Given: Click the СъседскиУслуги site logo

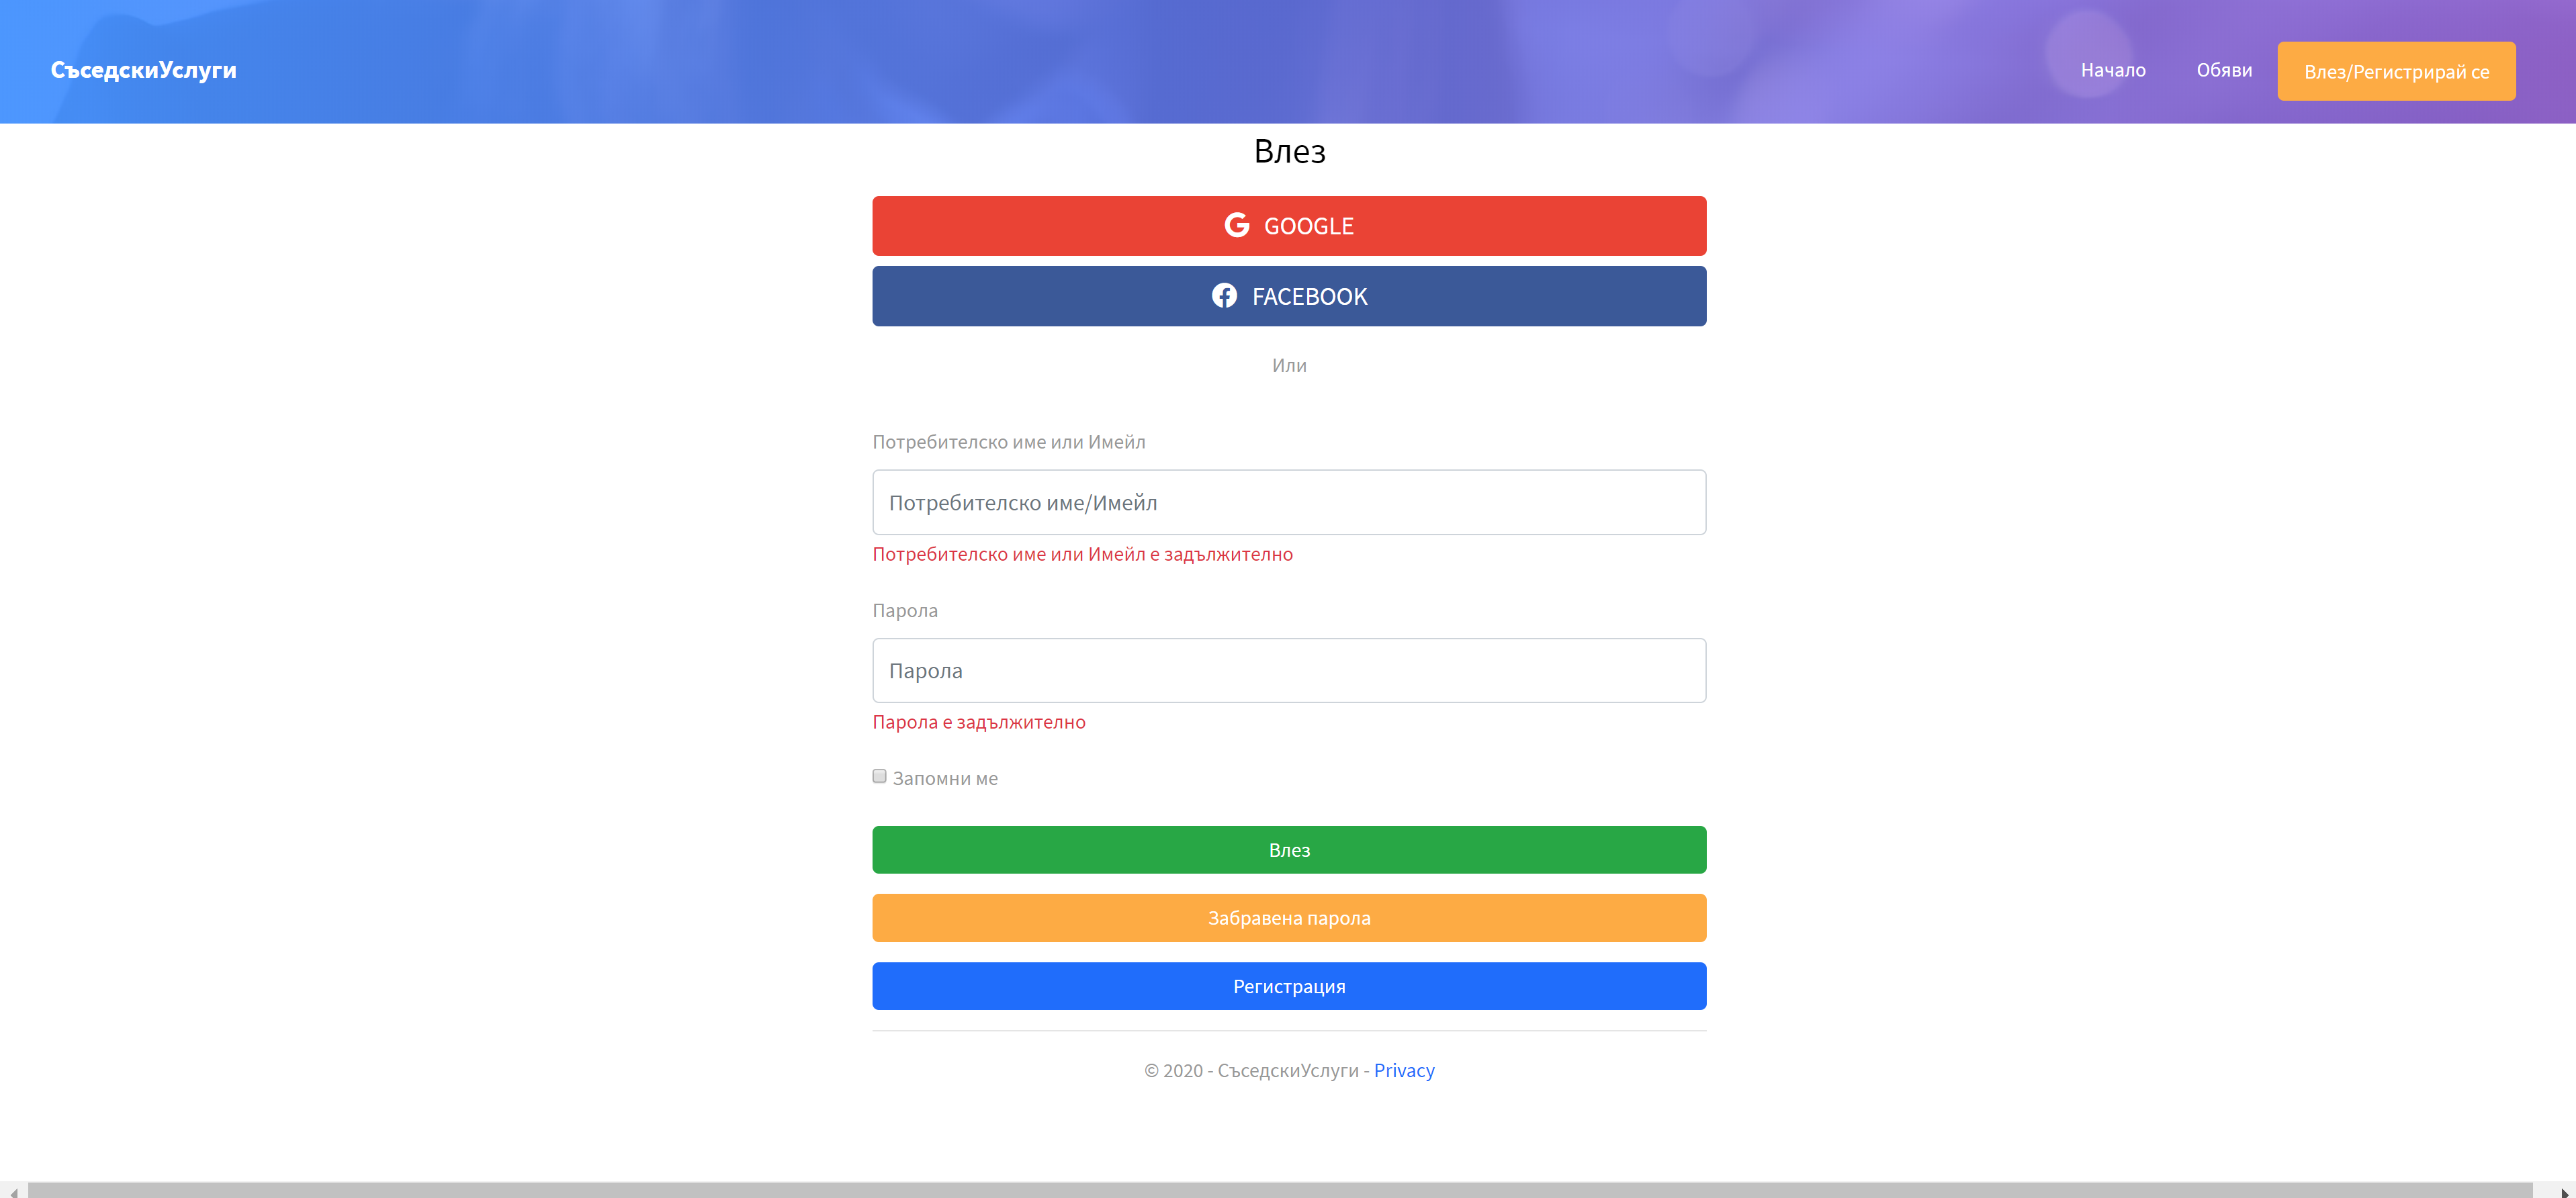Looking at the screenshot, I should (143, 70).
